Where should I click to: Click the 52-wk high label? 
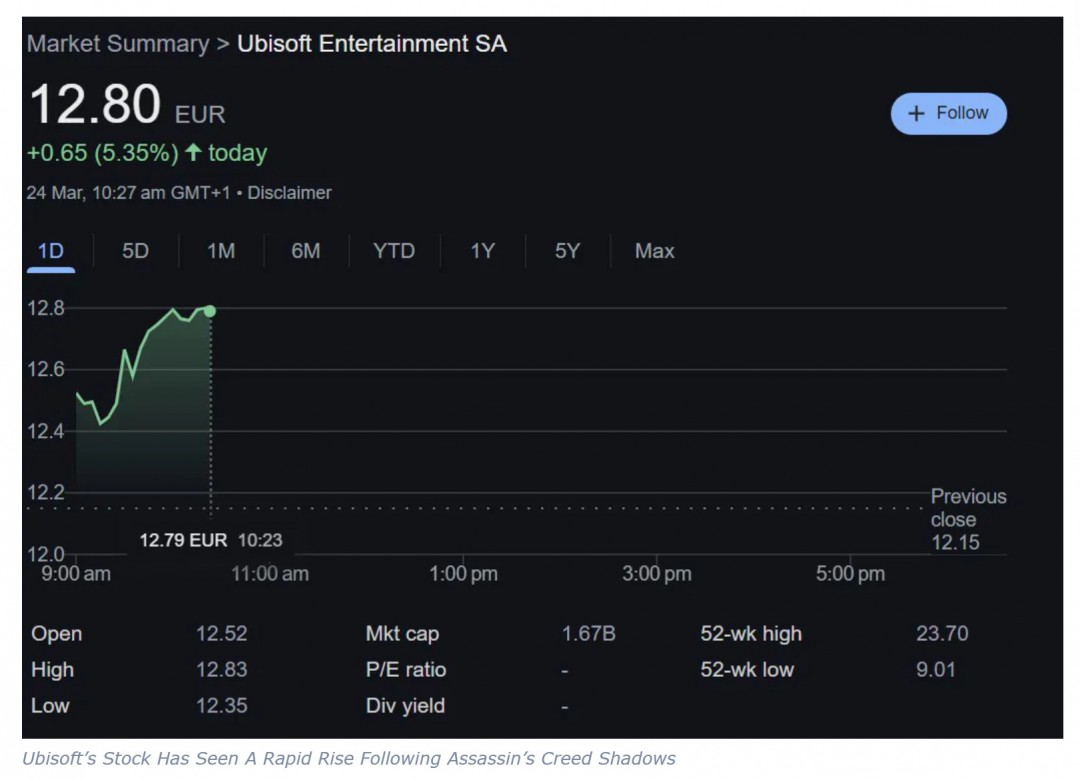[x=751, y=634]
